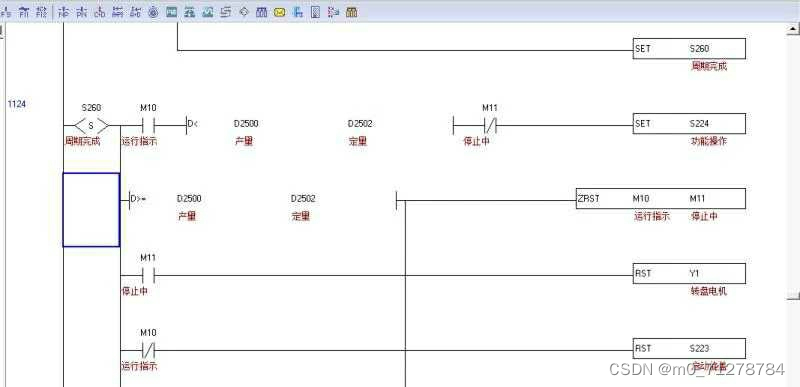Viewport: 800px width, 387px height.
Task: Click the diamond-shaped toolbar icon
Action: point(244,12)
